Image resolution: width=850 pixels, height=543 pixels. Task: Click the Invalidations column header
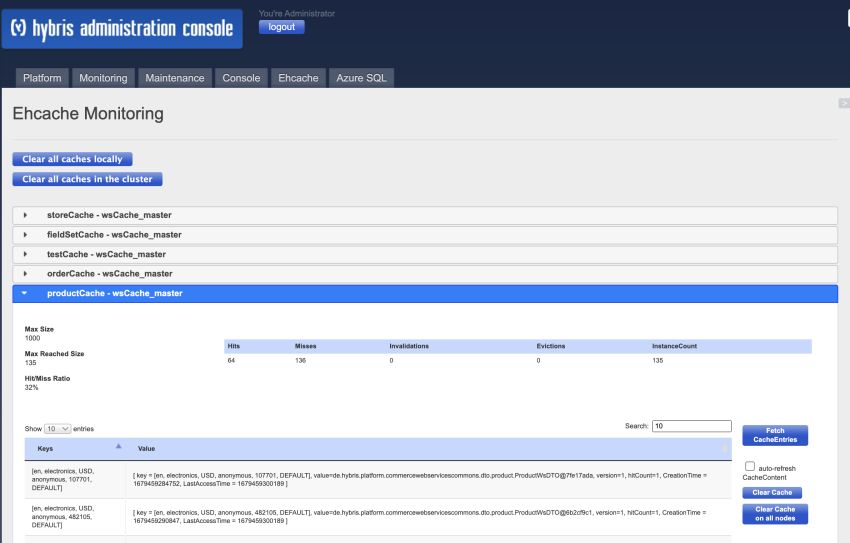[409, 346]
